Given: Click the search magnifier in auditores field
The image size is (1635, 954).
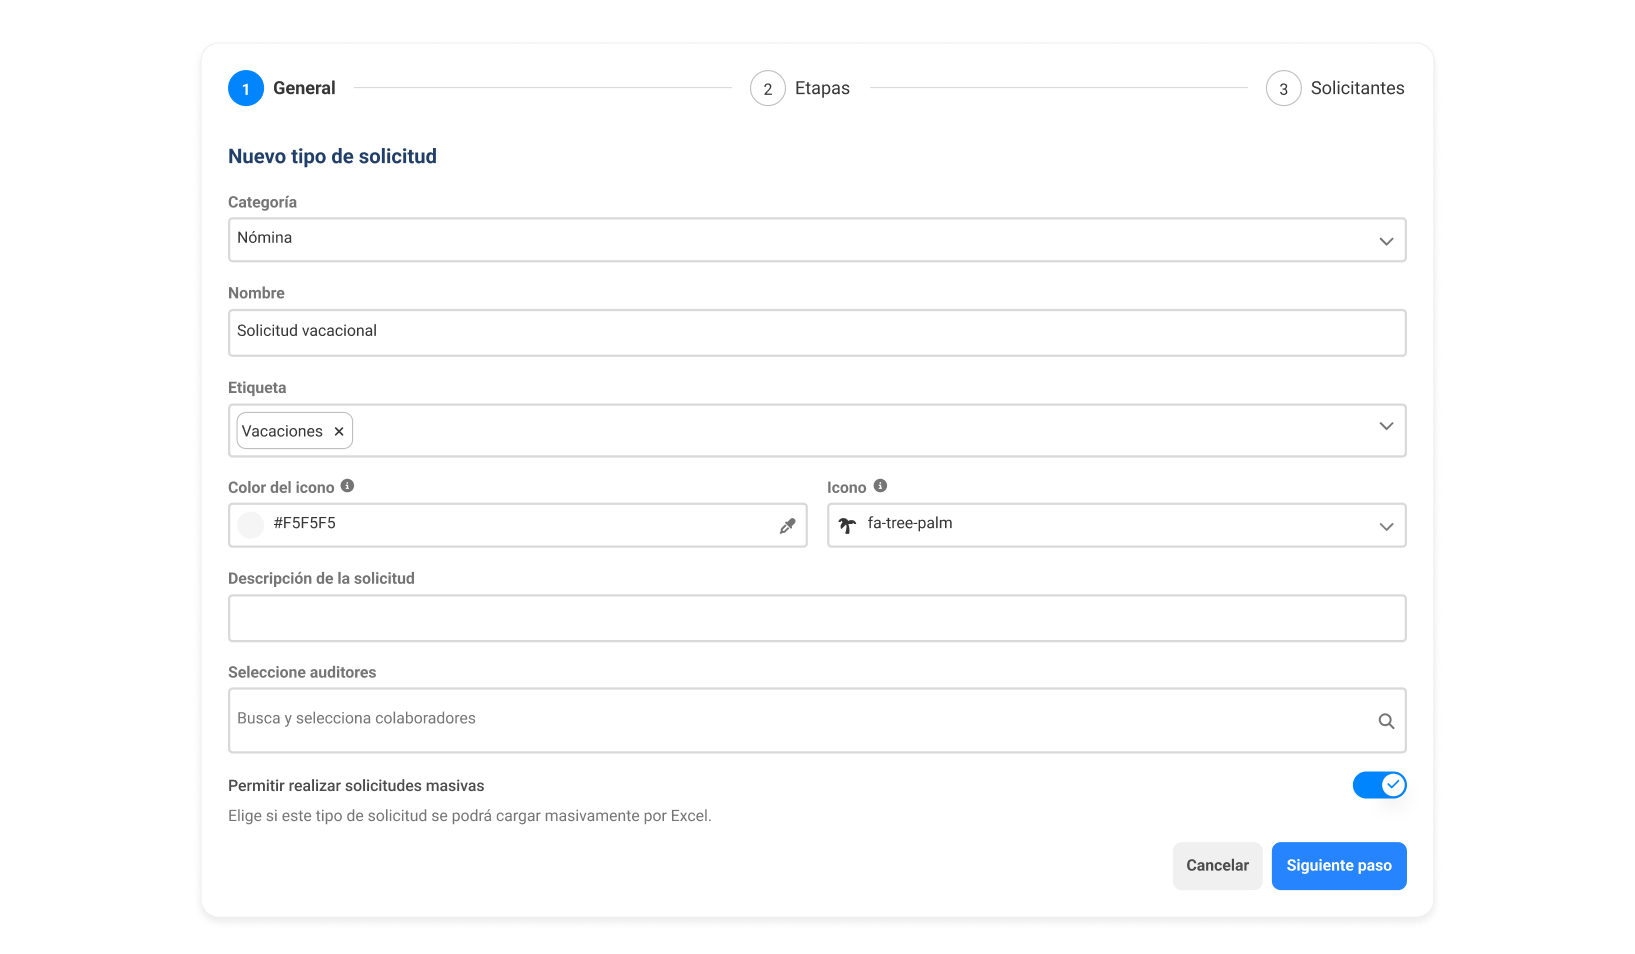Looking at the screenshot, I should pos(1386,721).
